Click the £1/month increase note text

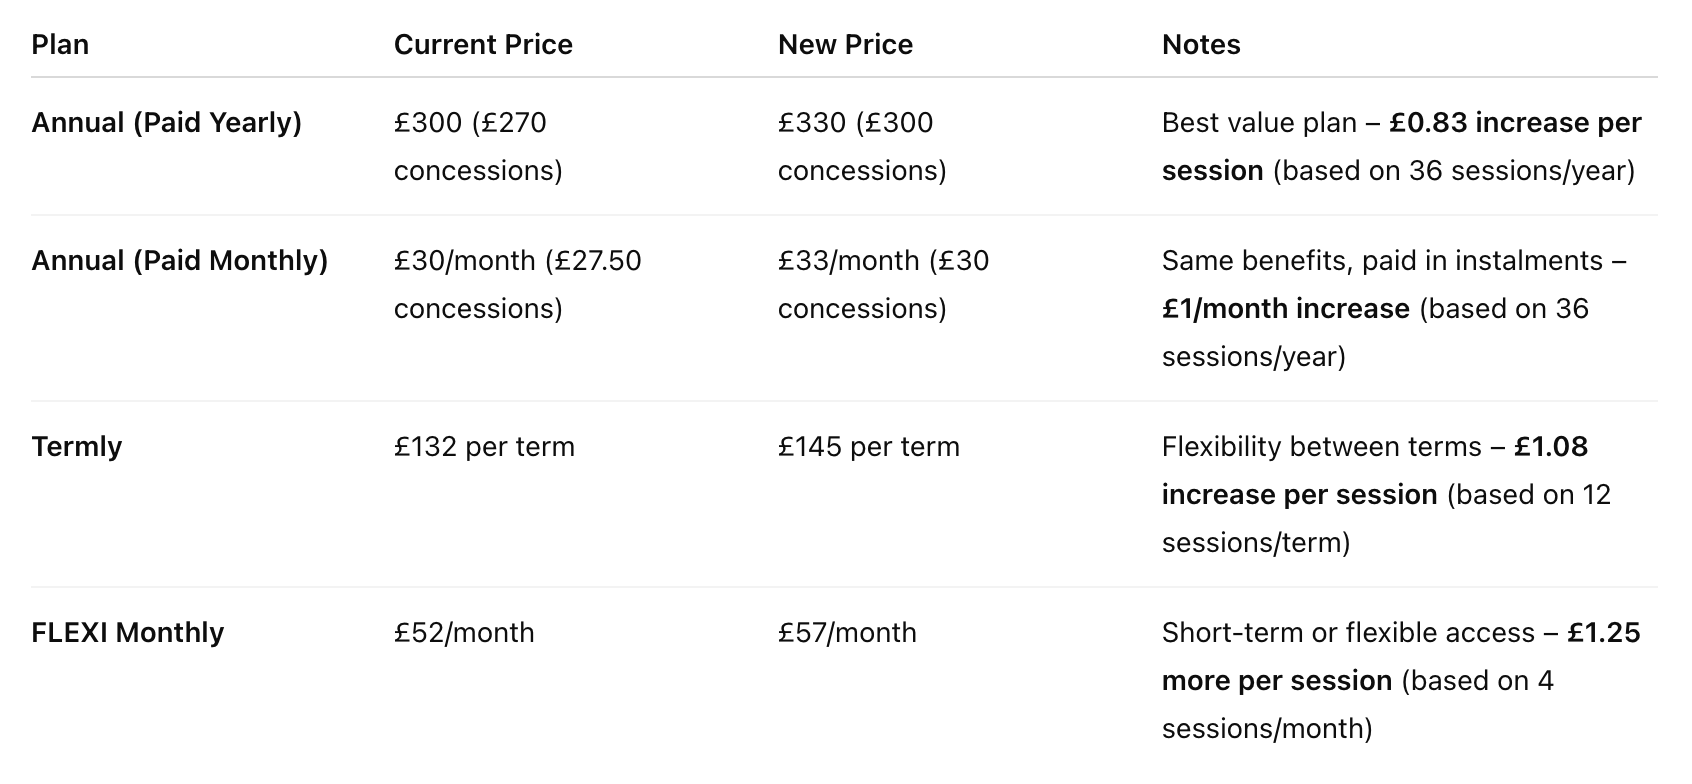(x=1286, y=309)
